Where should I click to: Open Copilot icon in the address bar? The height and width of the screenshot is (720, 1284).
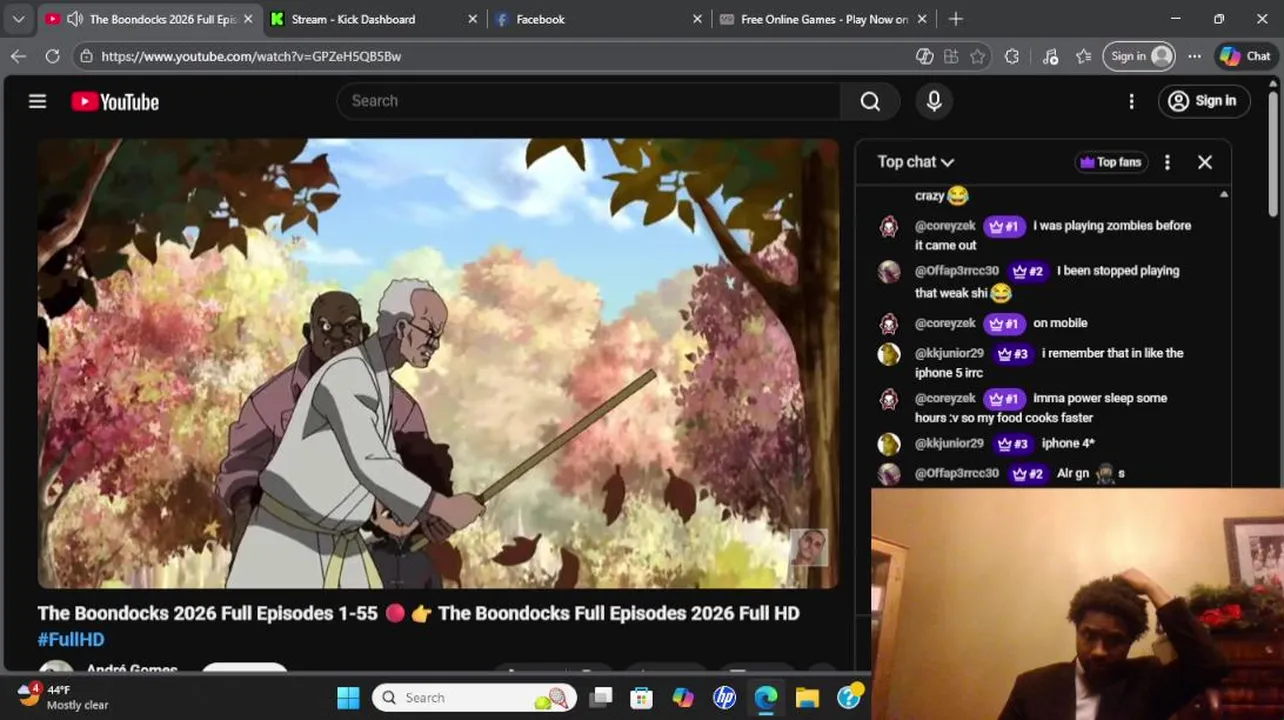coord(925,56)
